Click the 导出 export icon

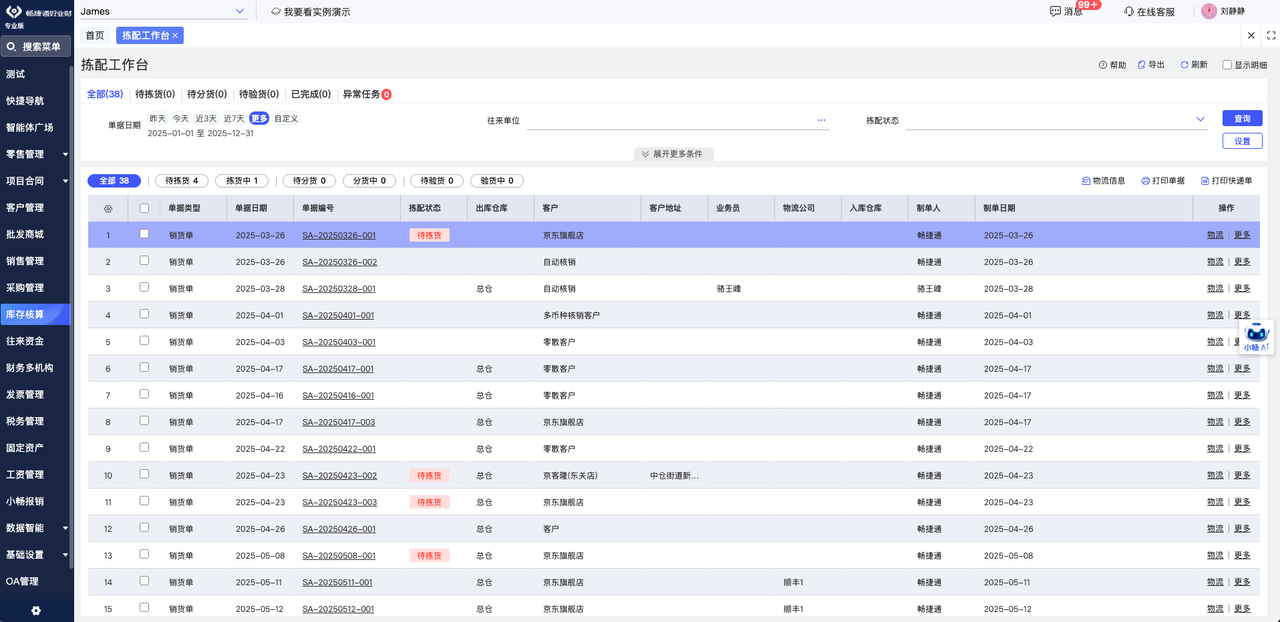coord(1141,64)
